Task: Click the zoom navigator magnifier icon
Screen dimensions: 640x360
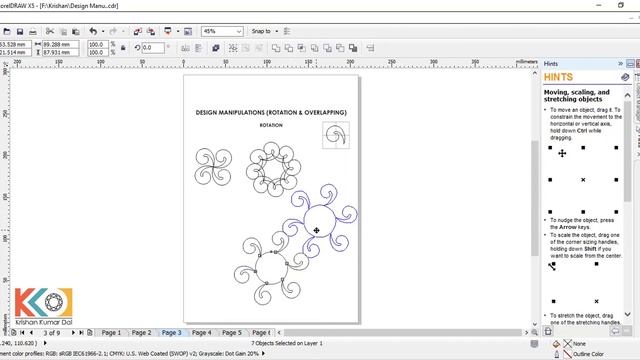Action: click(x=534, y=333)
